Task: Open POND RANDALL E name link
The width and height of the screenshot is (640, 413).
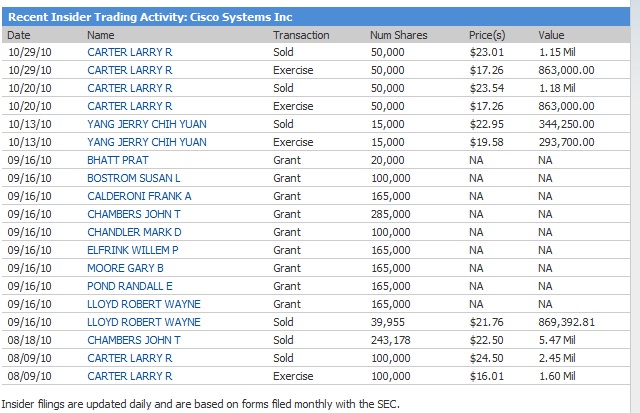Action: pos(130,286)
